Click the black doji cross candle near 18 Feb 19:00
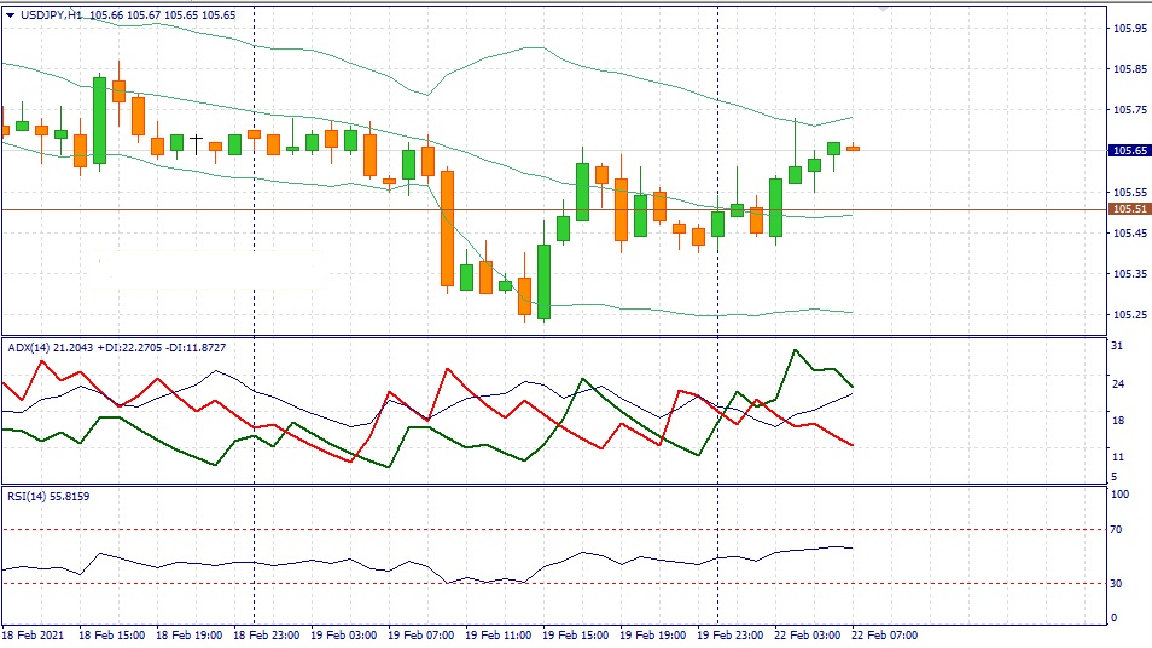 [x=197, y=140]
